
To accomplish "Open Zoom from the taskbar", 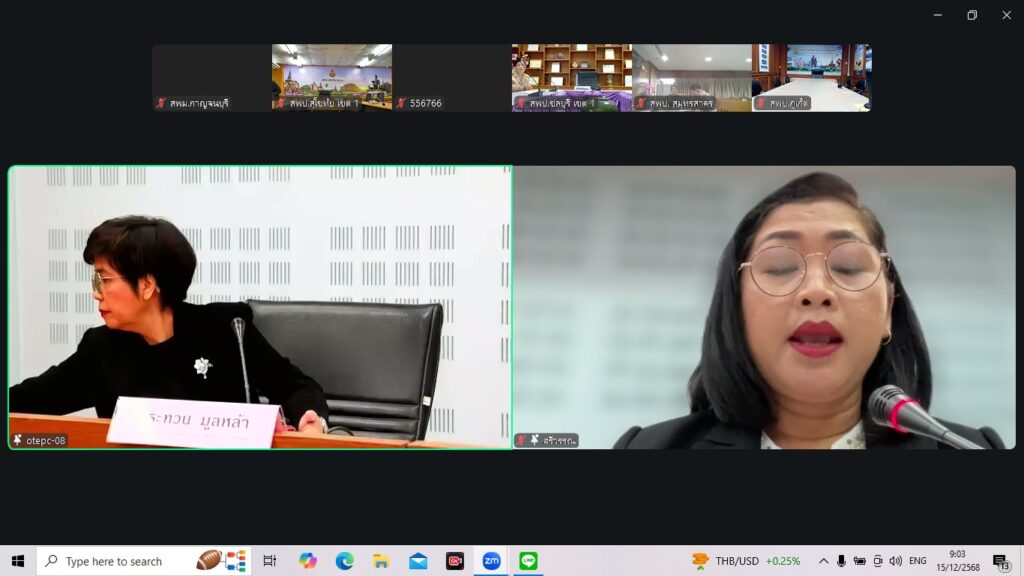I will pos(491,561).
